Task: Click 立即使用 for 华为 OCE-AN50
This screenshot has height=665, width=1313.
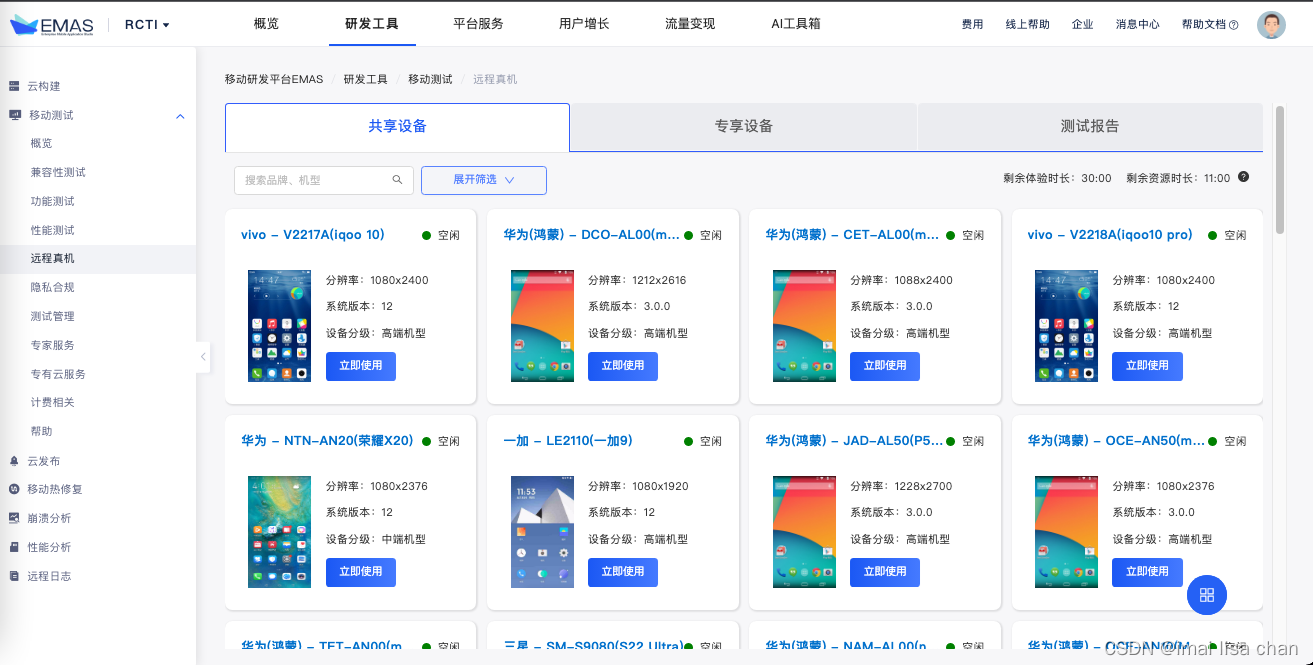Action: pos(1147,572)
